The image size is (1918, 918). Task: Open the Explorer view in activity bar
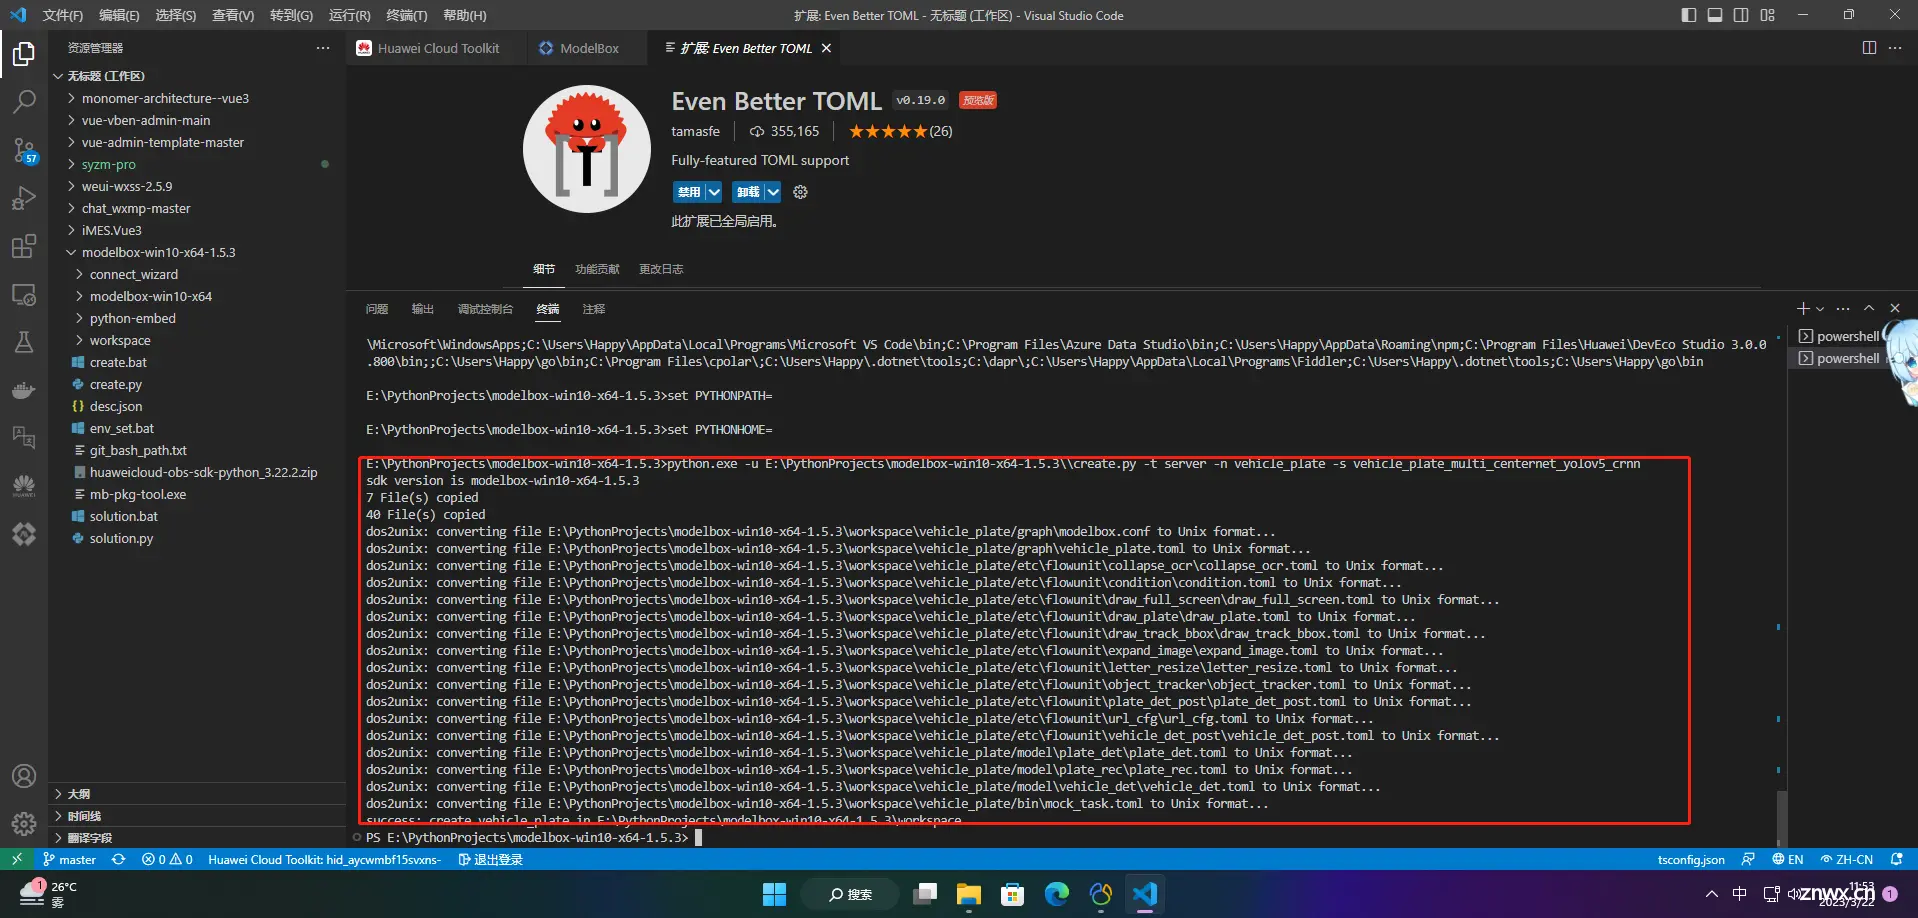[x=24, y=53]
